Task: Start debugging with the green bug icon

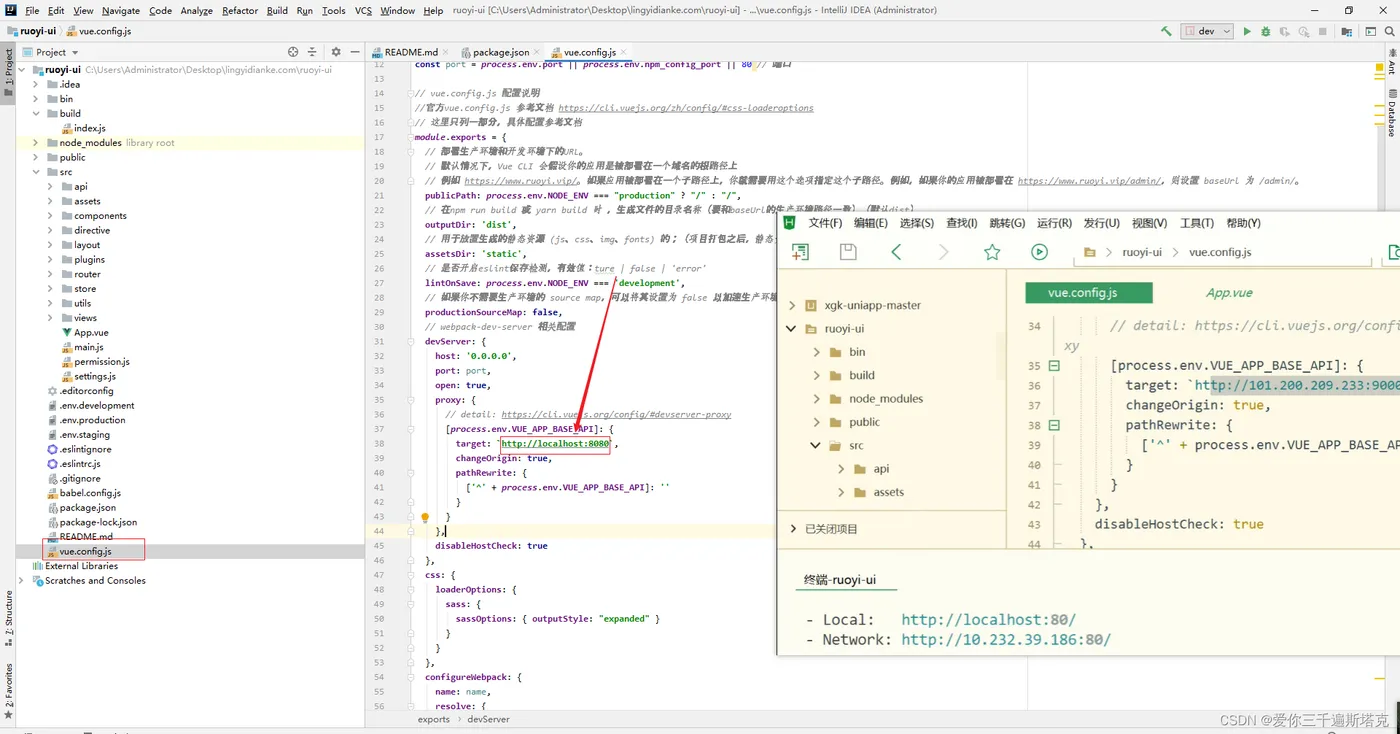Action: tap(1265, 31)
